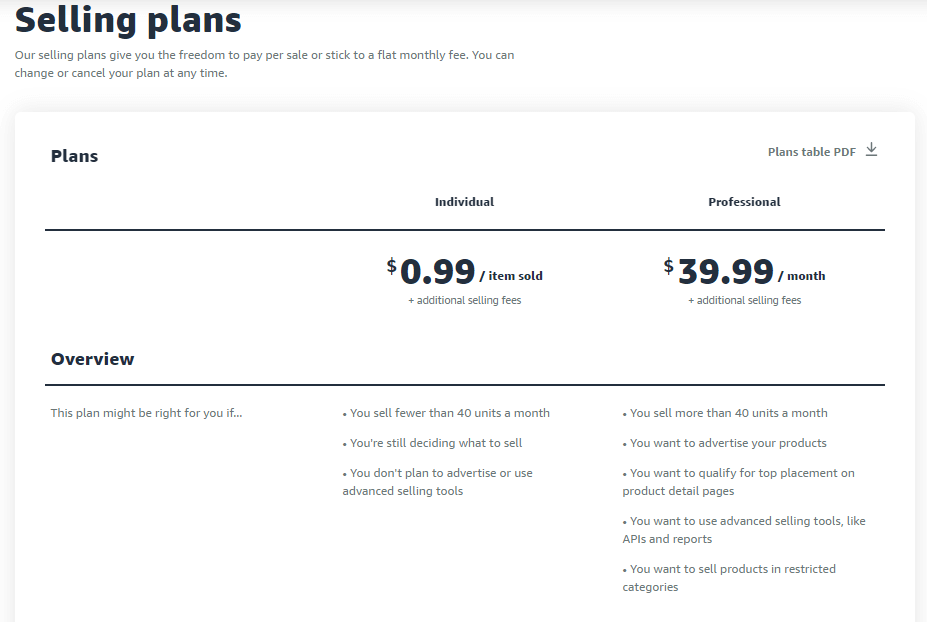Click the Selling plans page heading

click(x=128, y=19)
